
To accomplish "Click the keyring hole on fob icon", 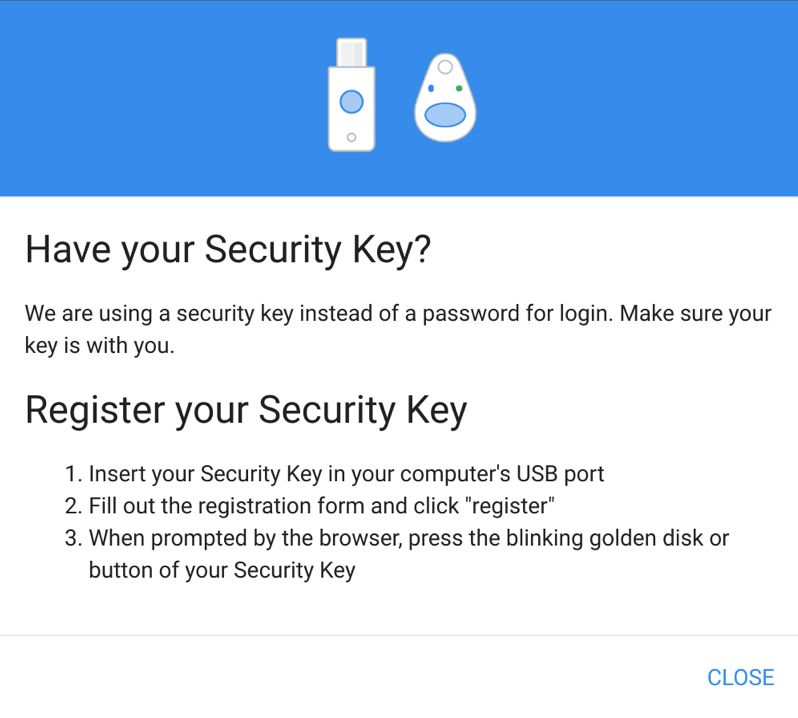I will (x=445, y=67).
